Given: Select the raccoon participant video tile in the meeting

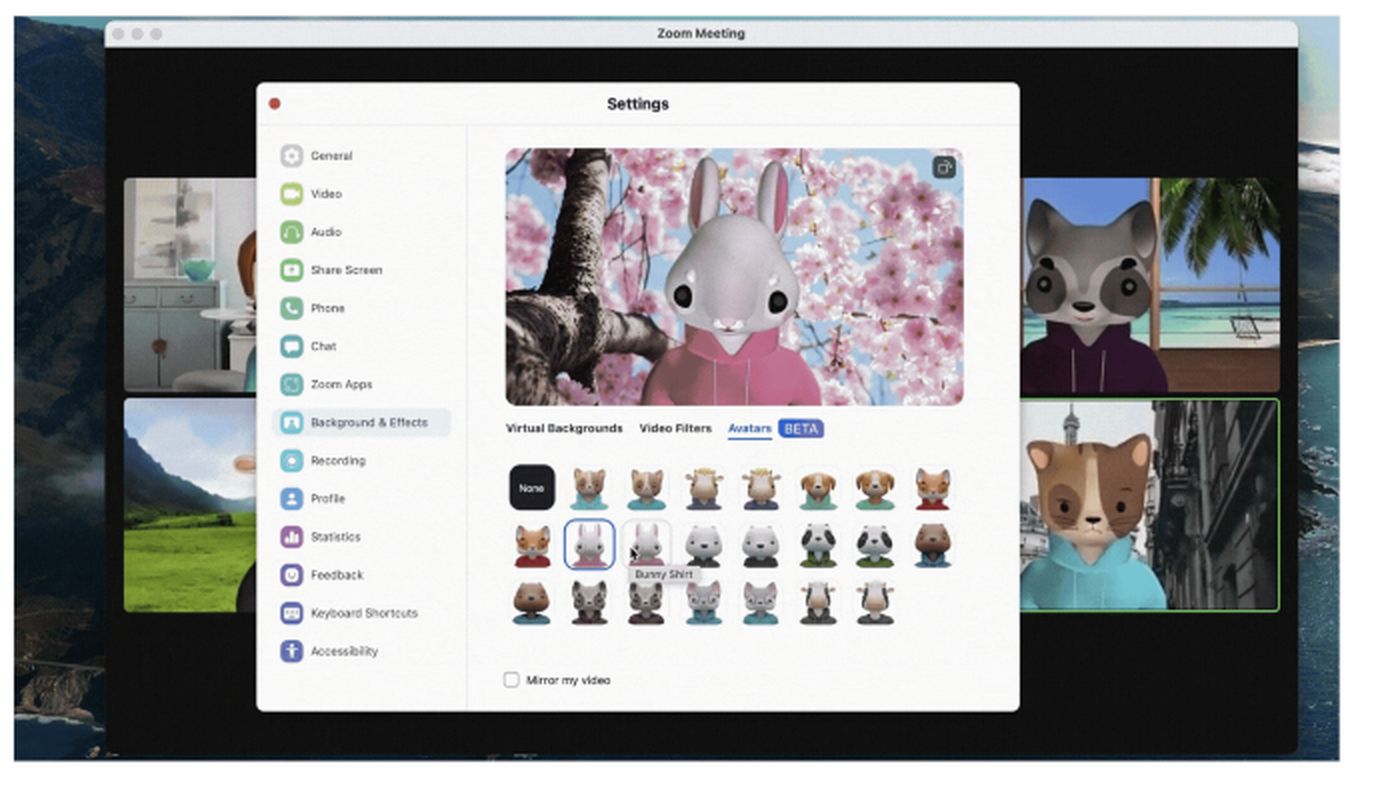Looking at the screenshot, I should coord(1150,286).
